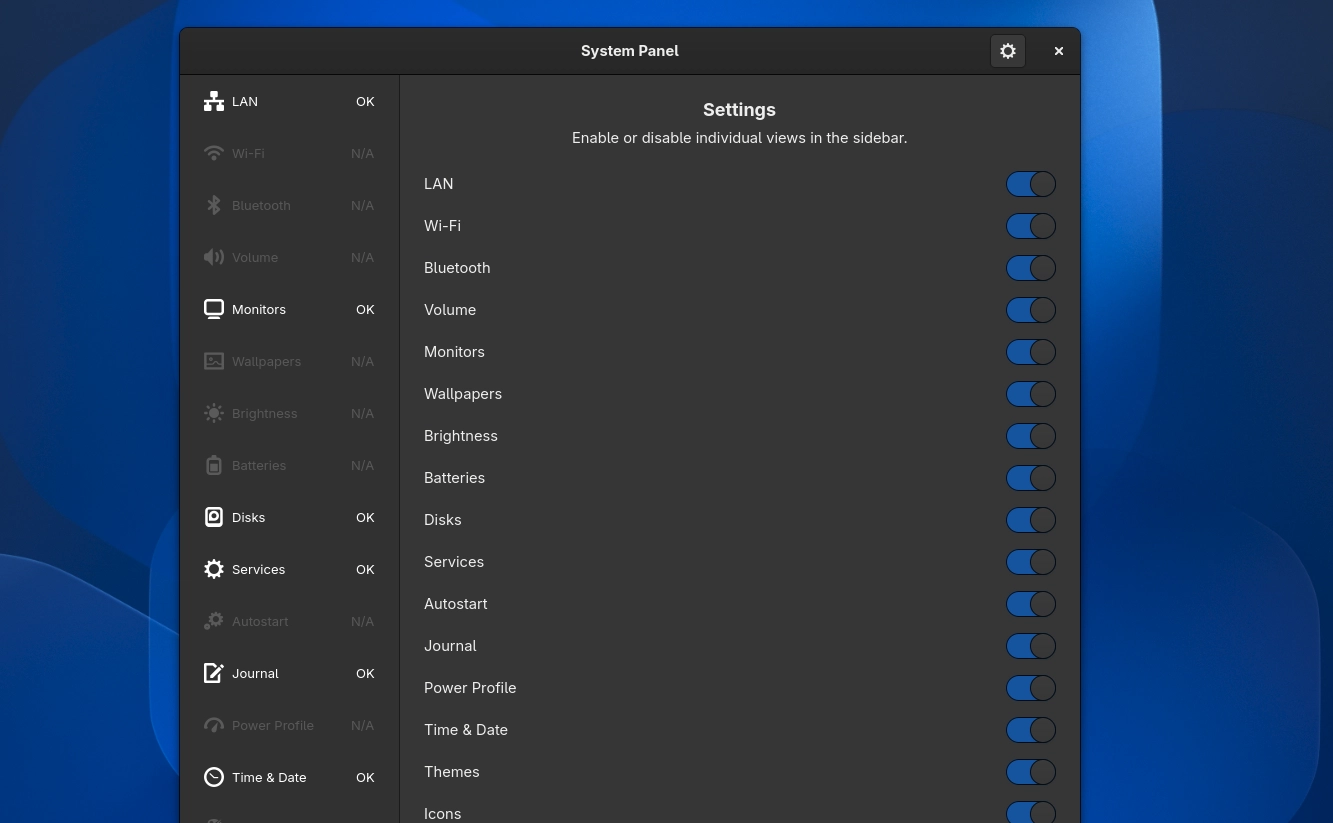Disable the Monitors view switch
1333x823 pixels.
(1031, 352)
